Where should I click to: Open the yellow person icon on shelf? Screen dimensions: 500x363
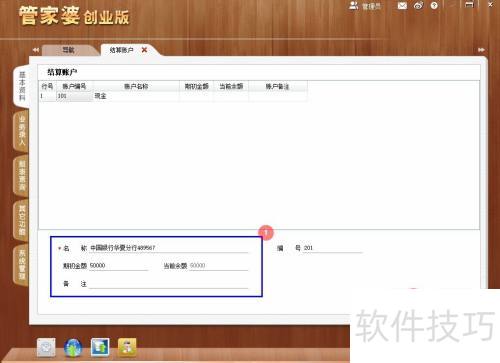click(127, 347)
